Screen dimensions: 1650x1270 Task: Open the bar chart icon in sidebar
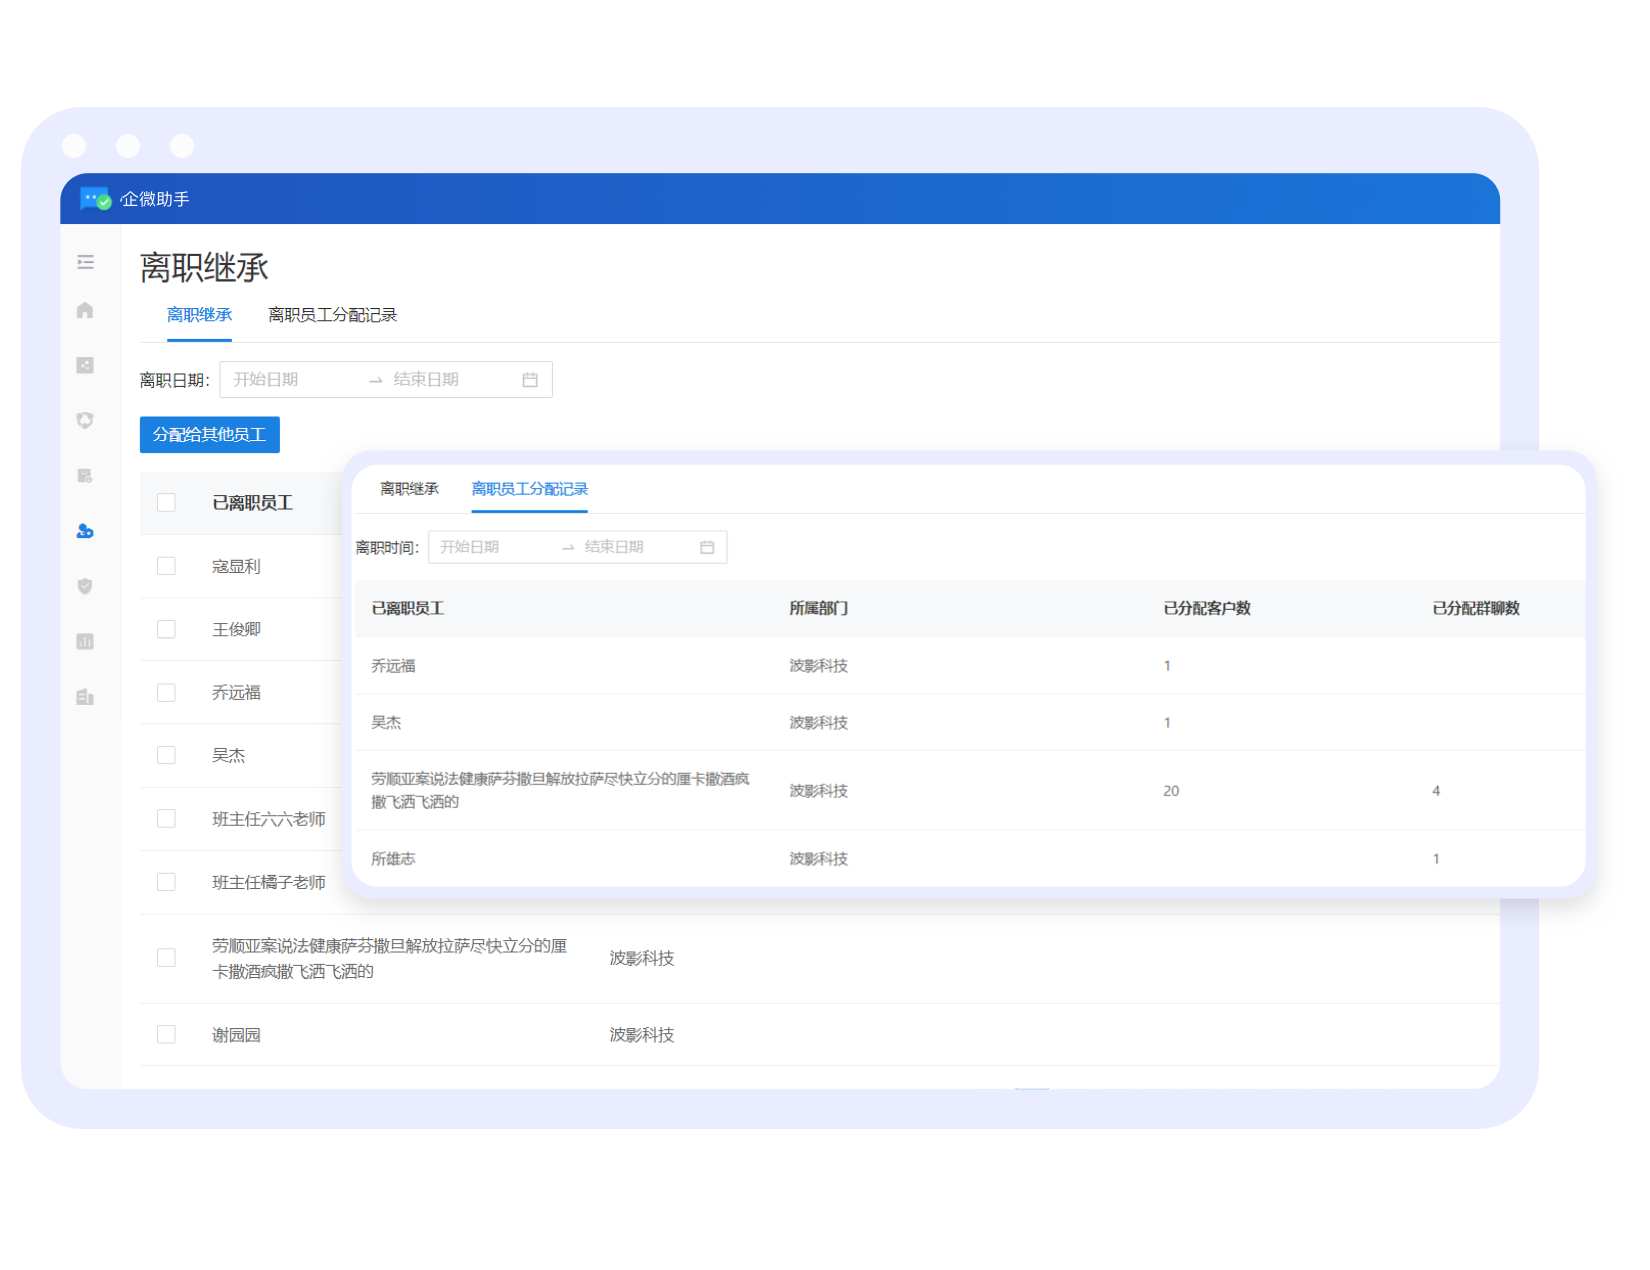(85, 641)
